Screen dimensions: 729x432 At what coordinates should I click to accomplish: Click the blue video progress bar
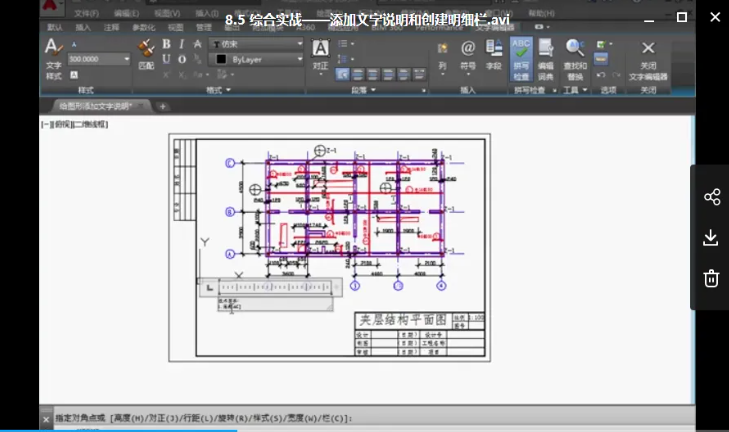(x=119, y=431)
